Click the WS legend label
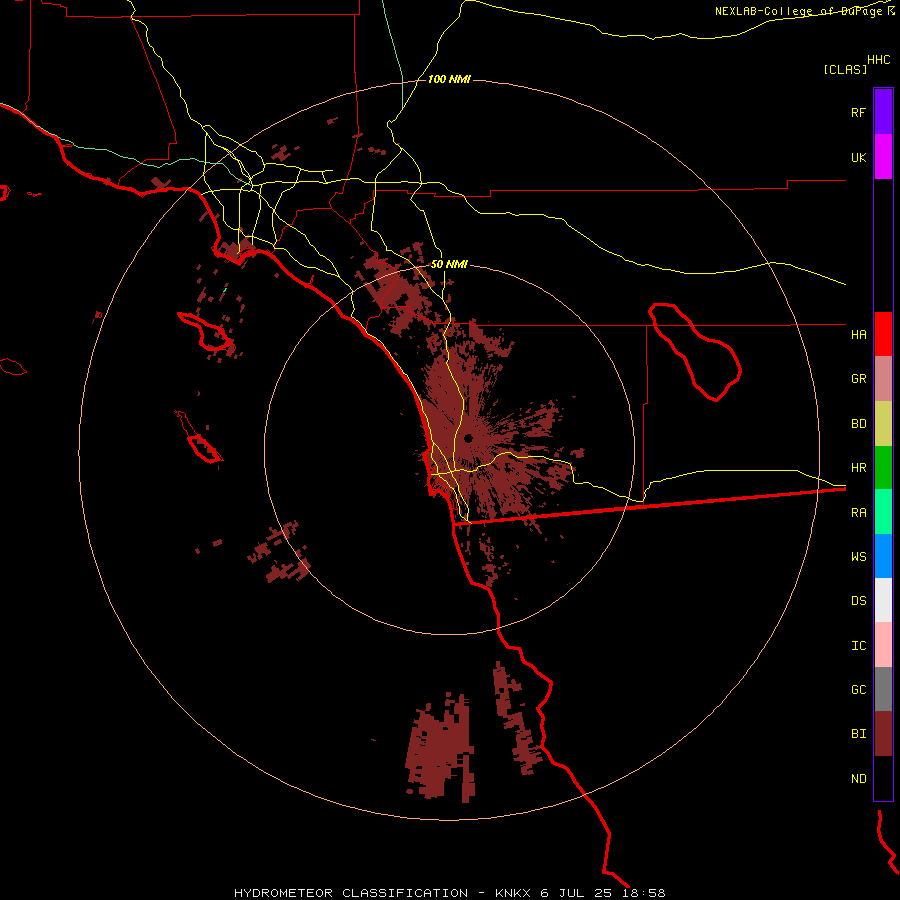This screenshot has width=900, height=900. click(x=858, y=556)
